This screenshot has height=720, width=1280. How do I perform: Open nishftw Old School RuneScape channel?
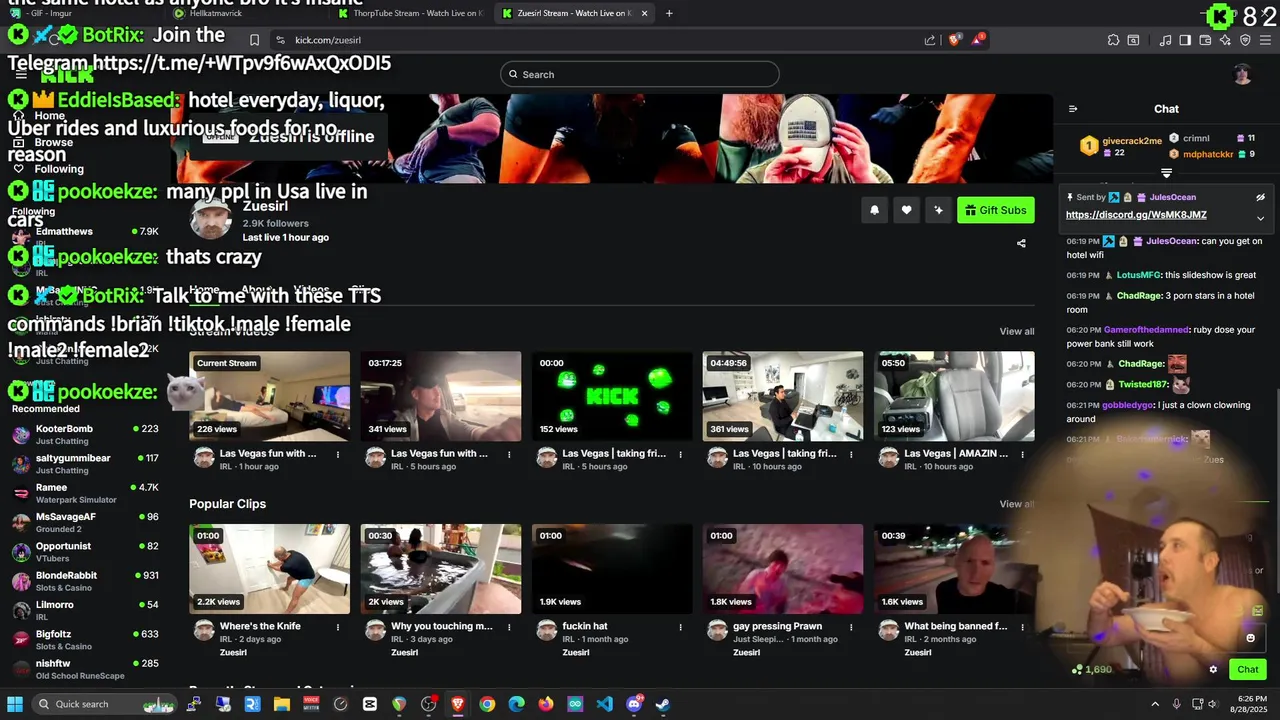click(x=85, y=669)
